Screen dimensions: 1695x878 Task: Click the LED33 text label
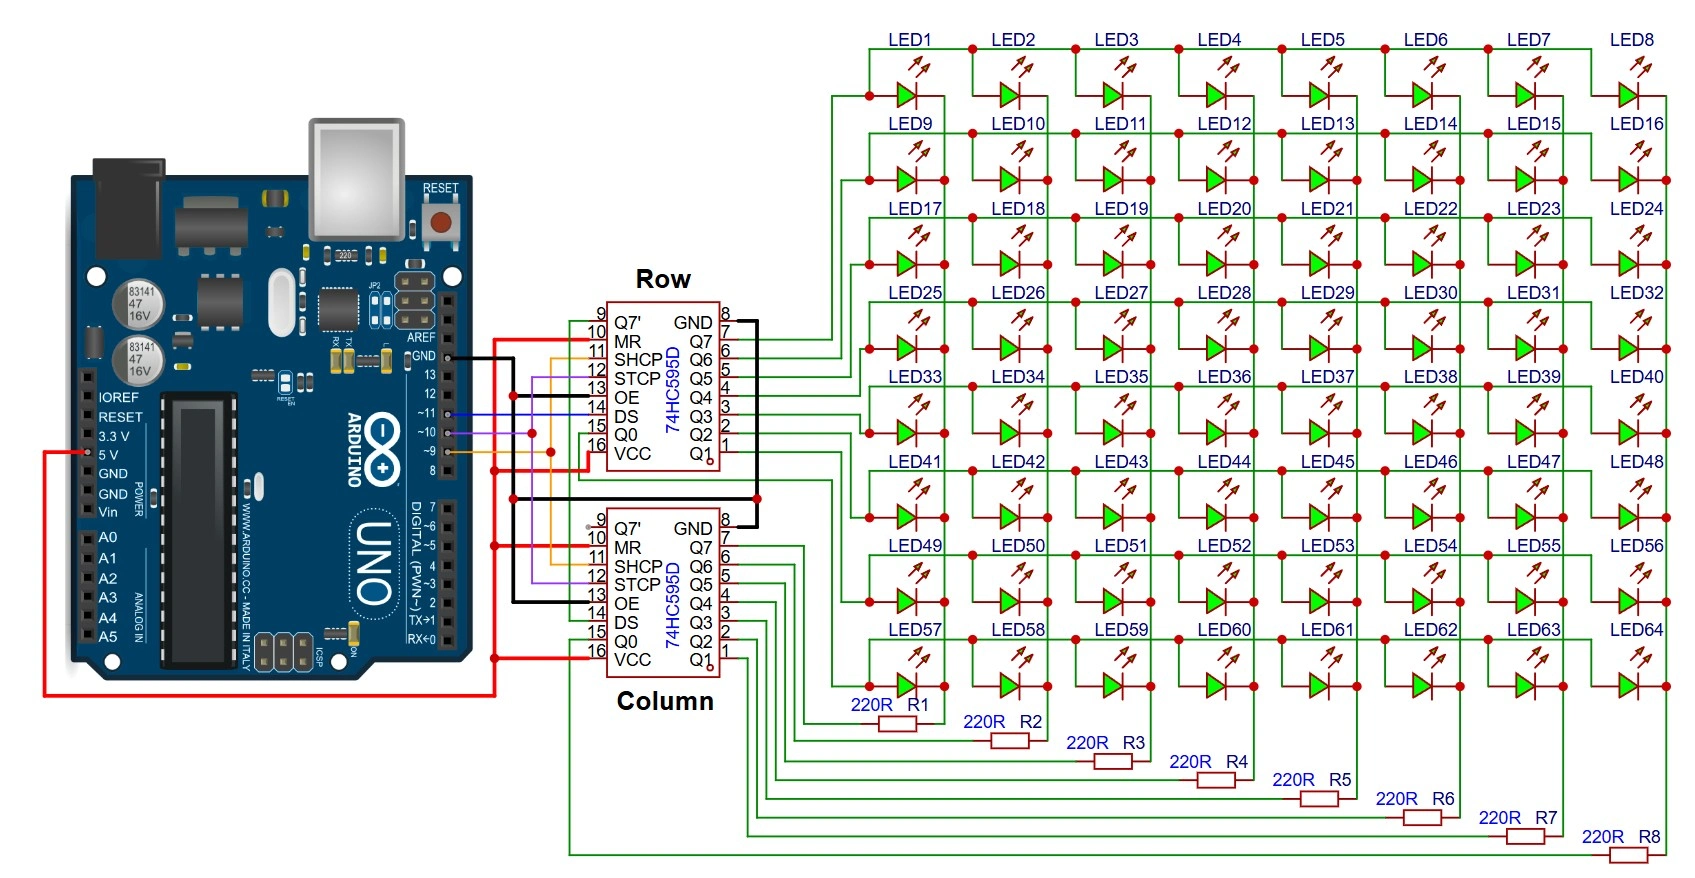click(915, 377)
